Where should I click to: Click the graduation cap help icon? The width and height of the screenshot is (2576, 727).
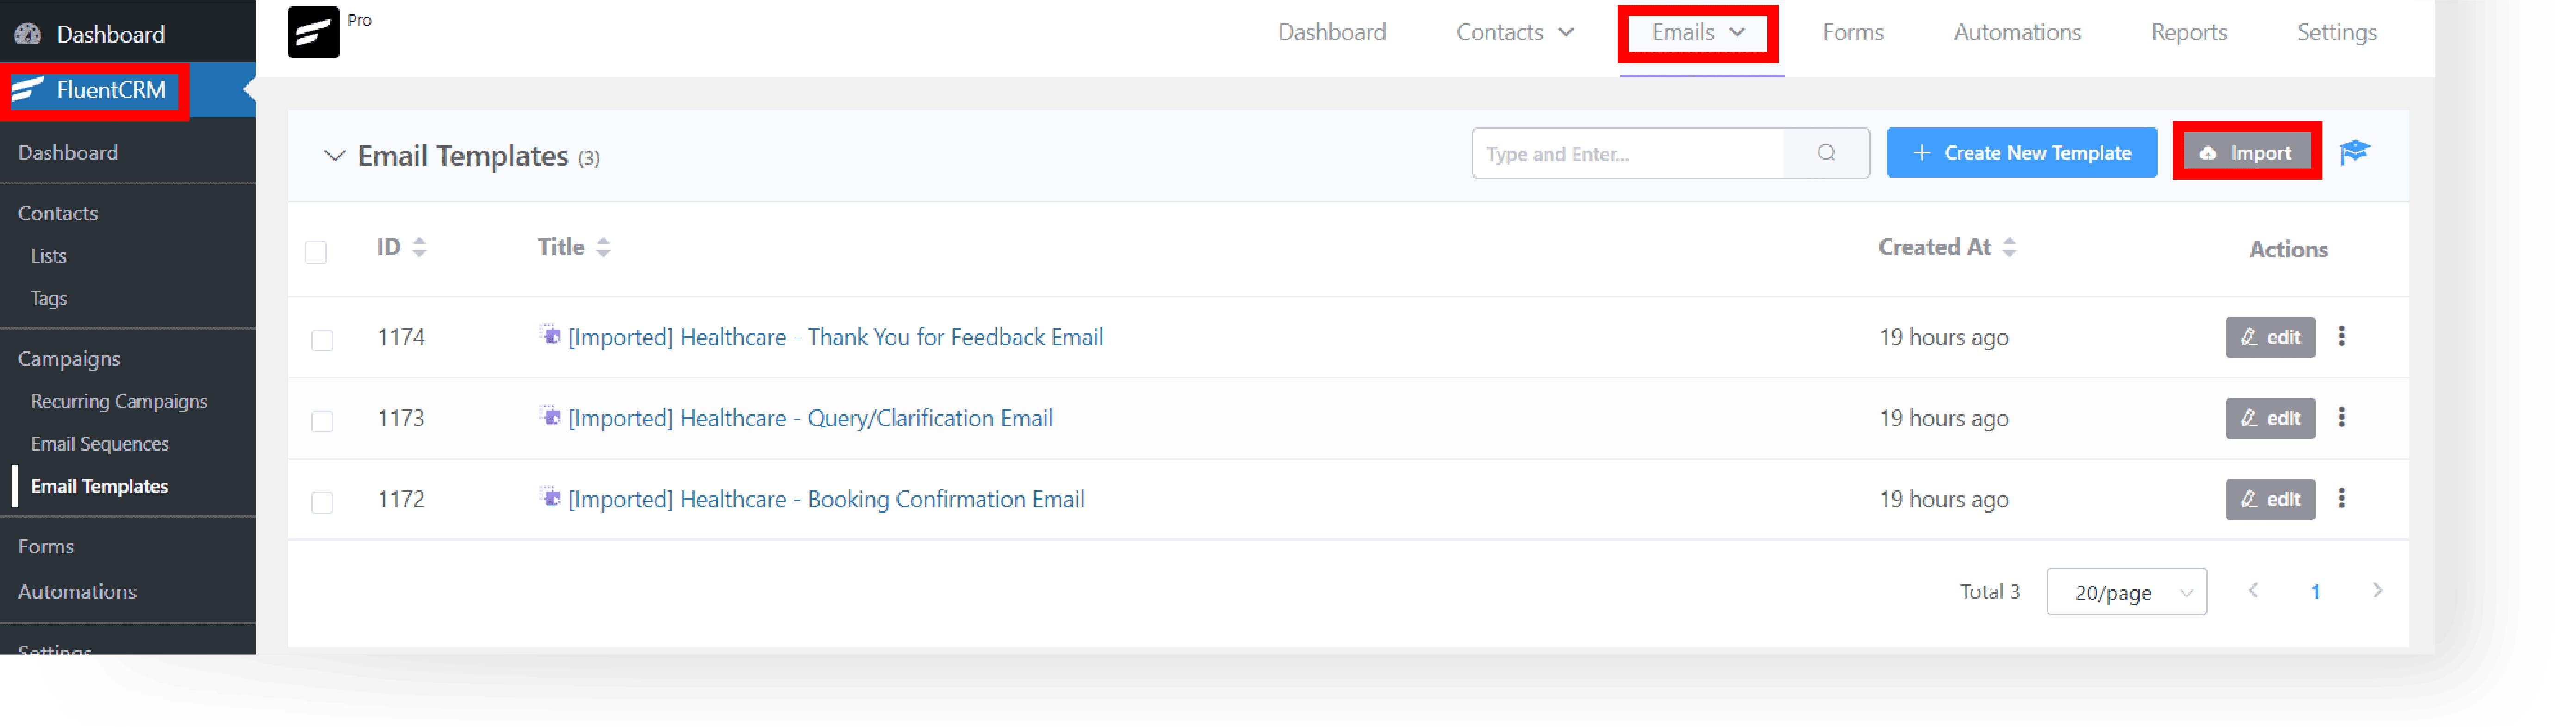pos(2354,152)
